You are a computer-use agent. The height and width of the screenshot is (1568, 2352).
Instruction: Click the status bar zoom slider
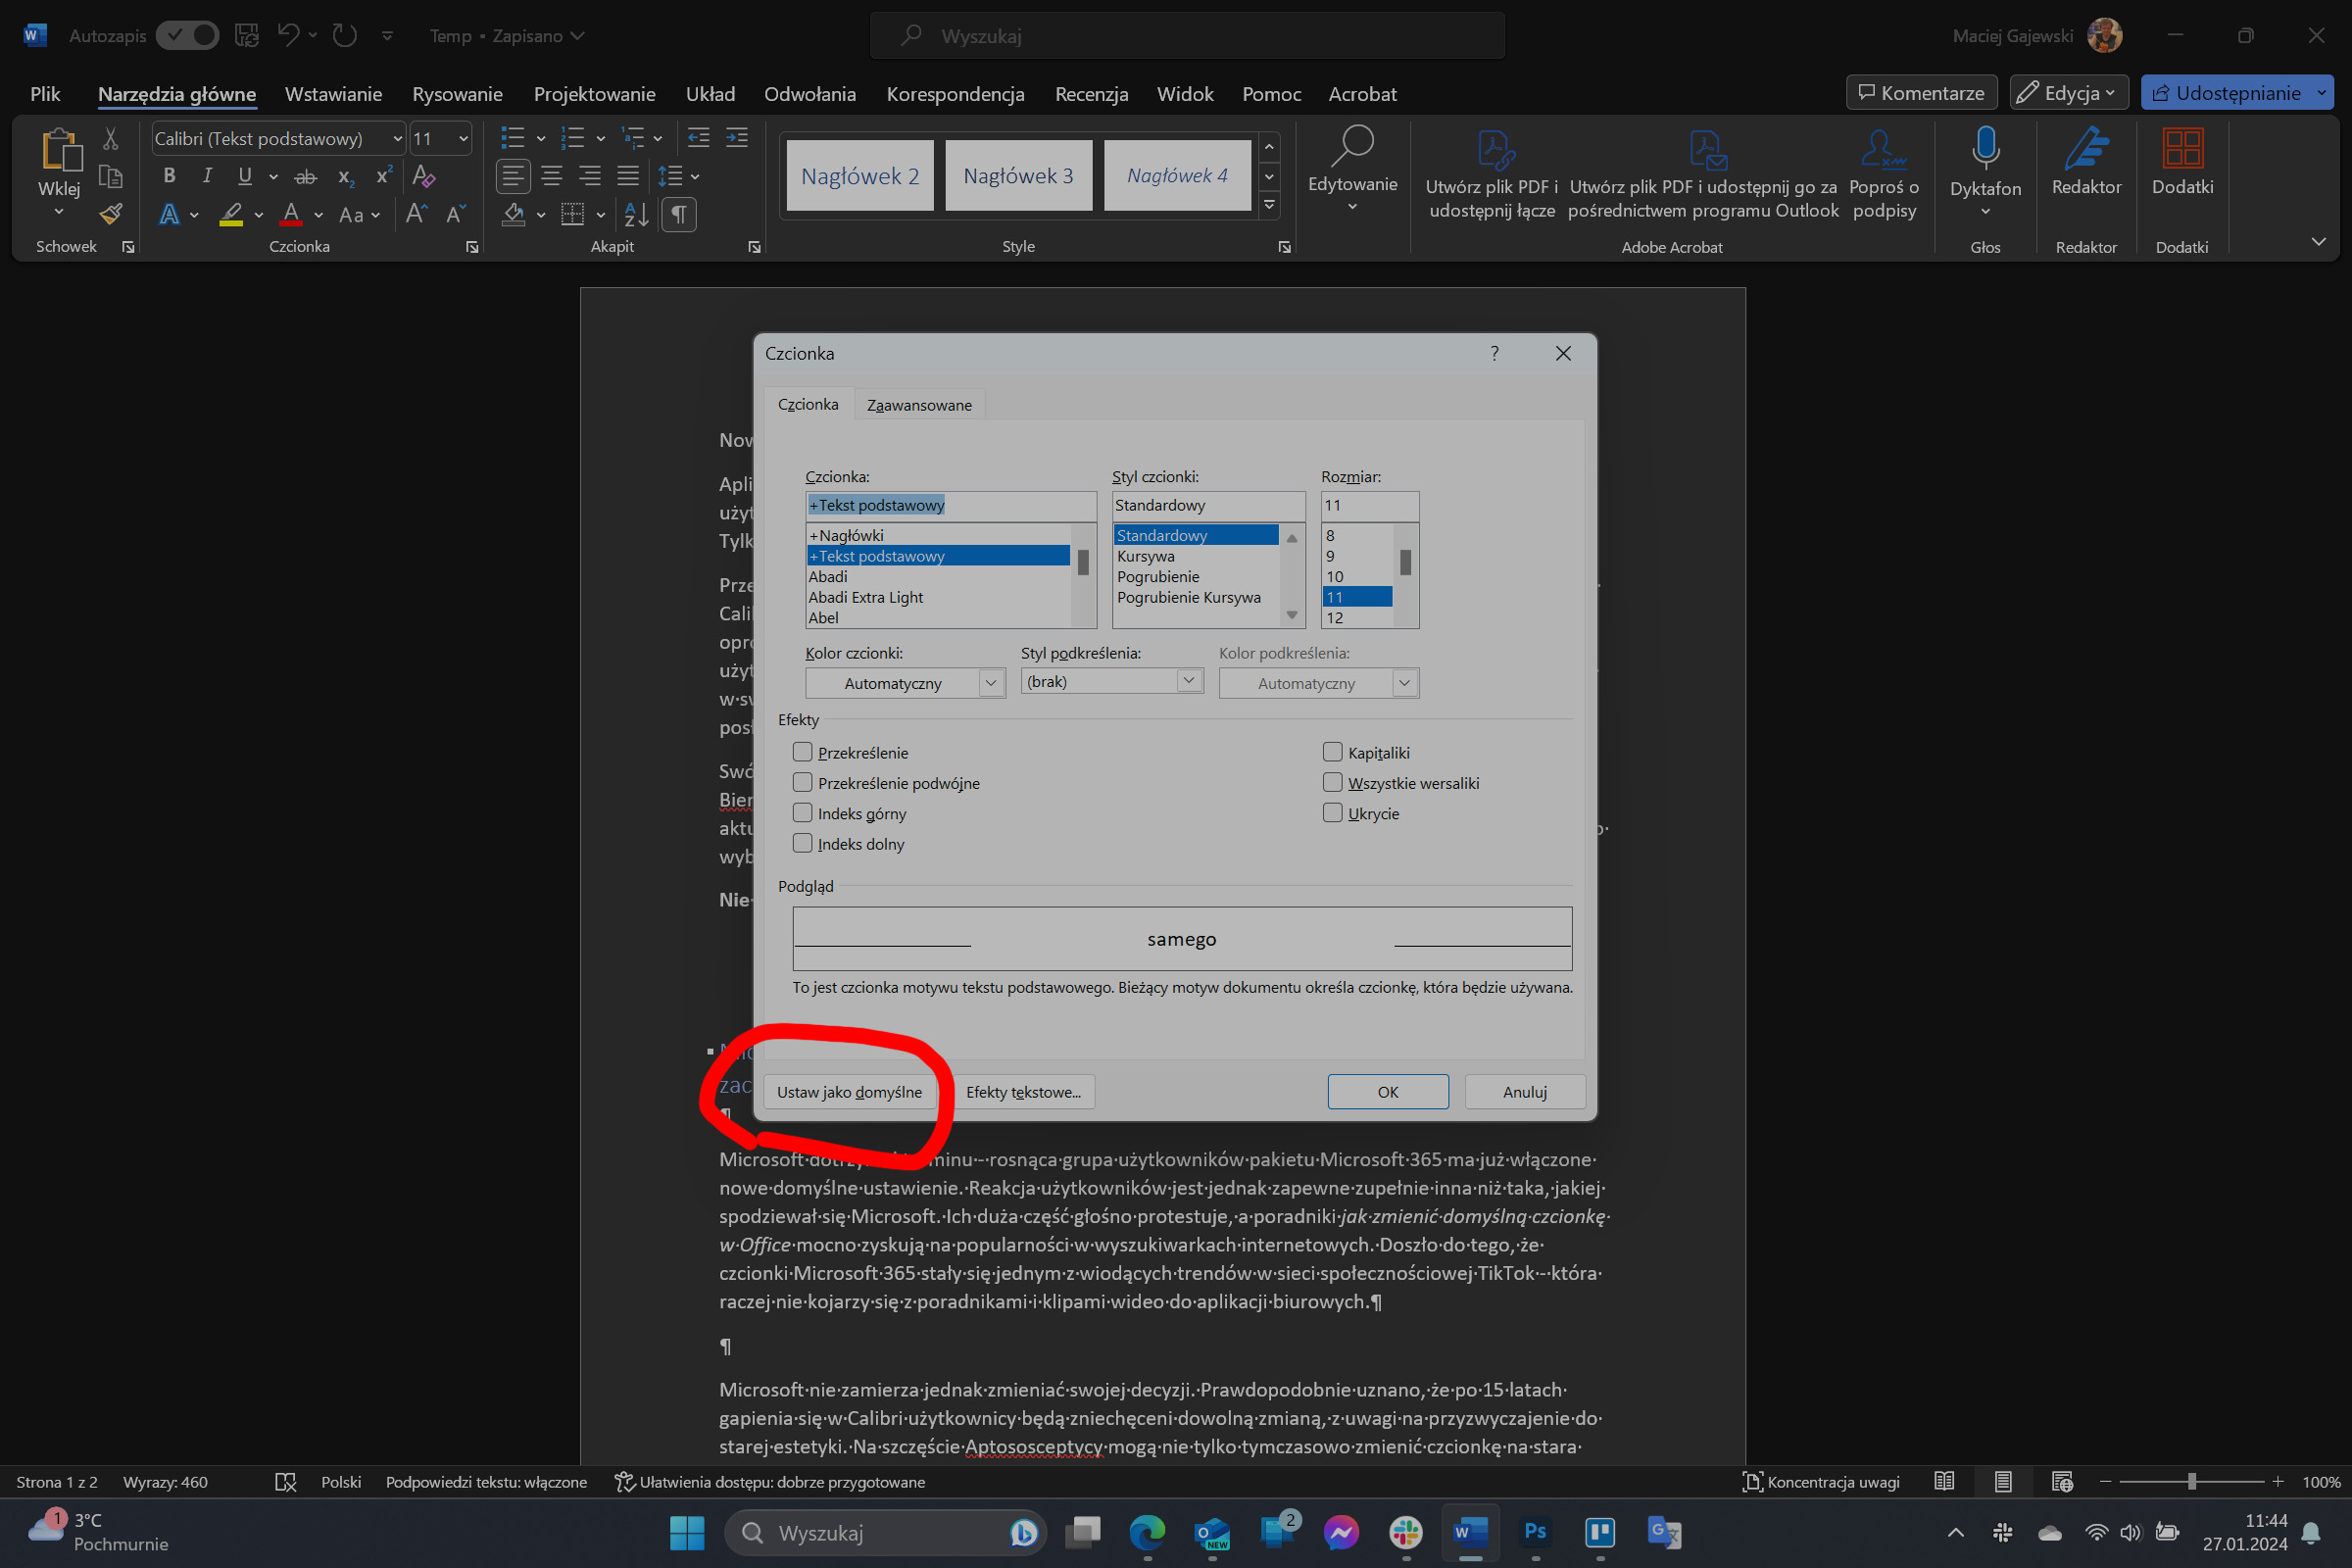(2191, 1482)
